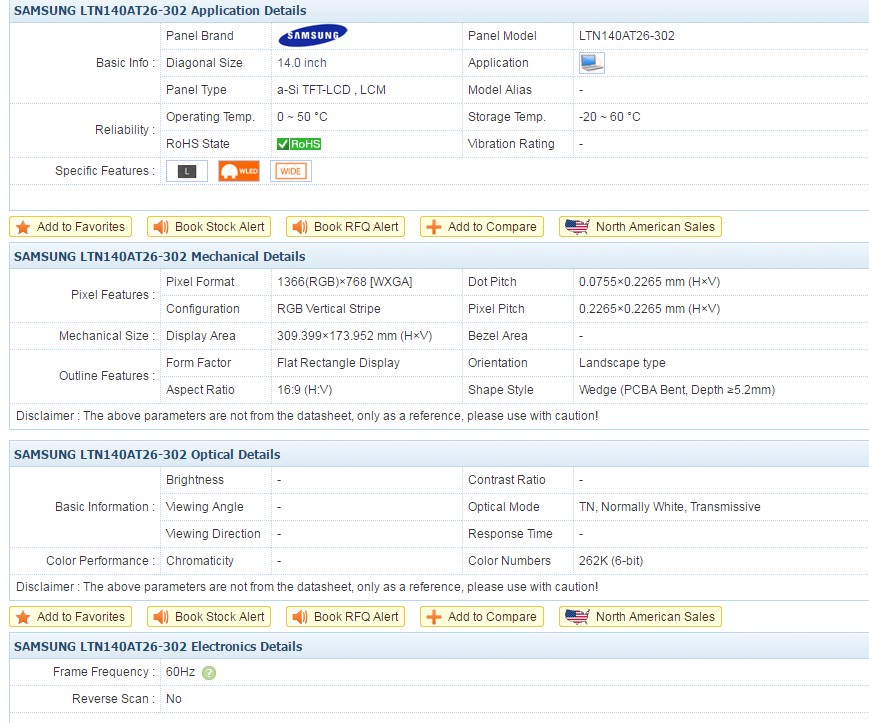
Task: Click pixel pitch value '0.2265×0.2265 mm (H×V)'
Action: (650, 309)
